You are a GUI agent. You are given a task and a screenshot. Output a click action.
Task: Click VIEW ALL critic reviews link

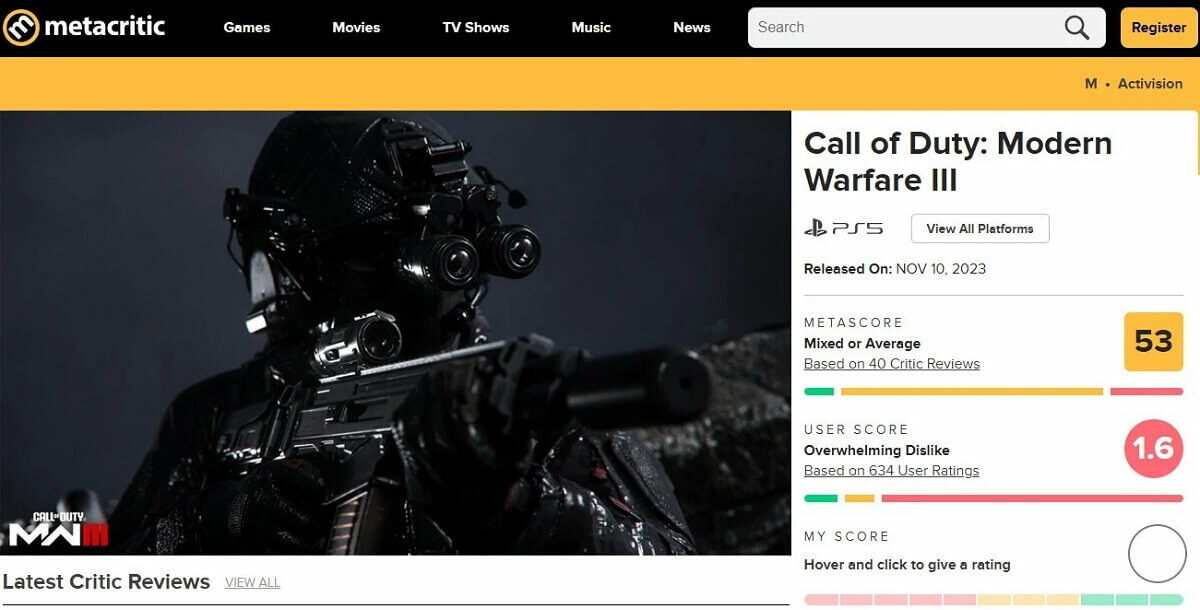(252, 583)
